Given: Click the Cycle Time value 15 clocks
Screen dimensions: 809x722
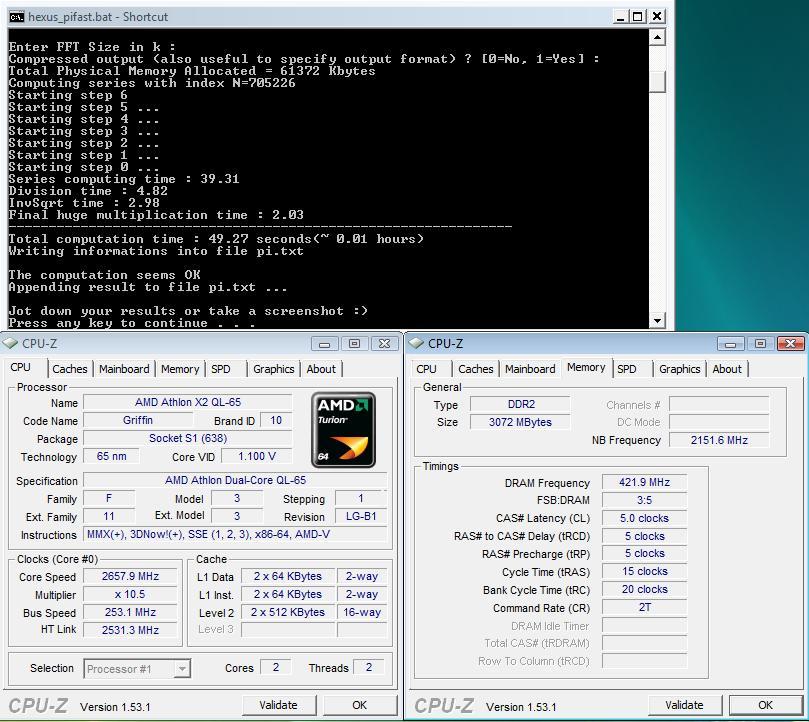Looking at the screenshot, I should 644,571.
